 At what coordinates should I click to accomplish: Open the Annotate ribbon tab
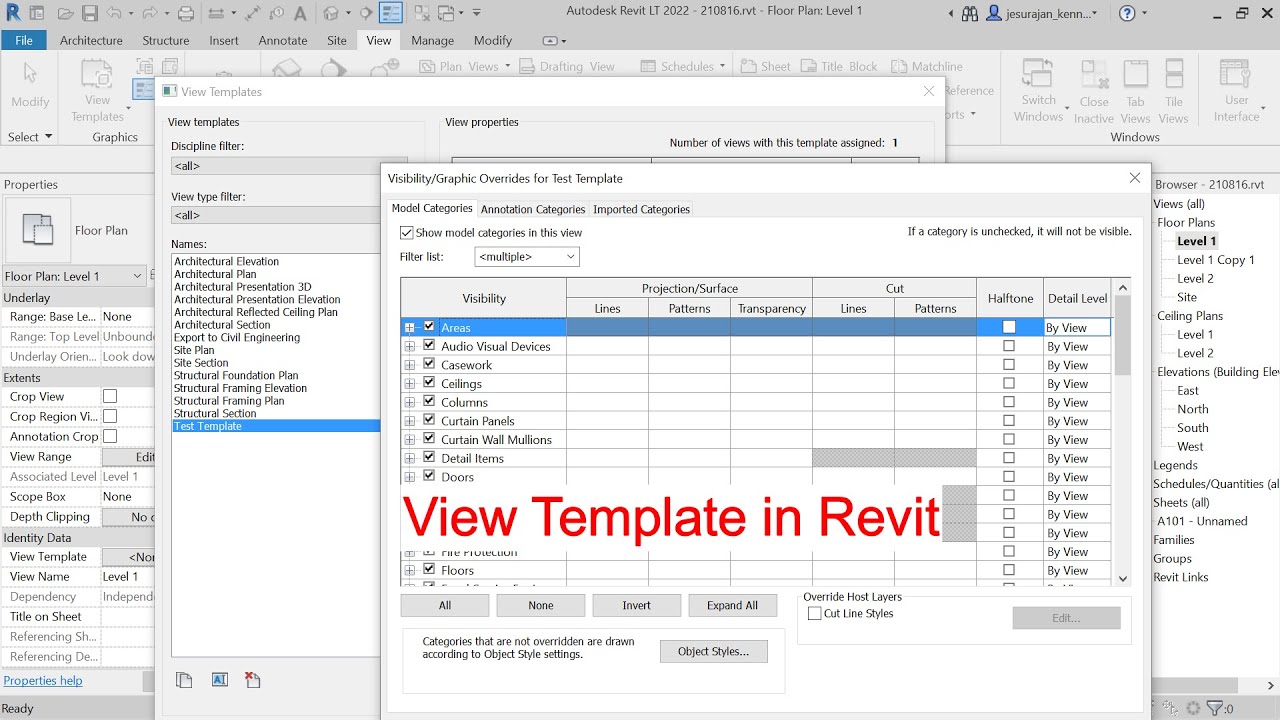point(283,40)
